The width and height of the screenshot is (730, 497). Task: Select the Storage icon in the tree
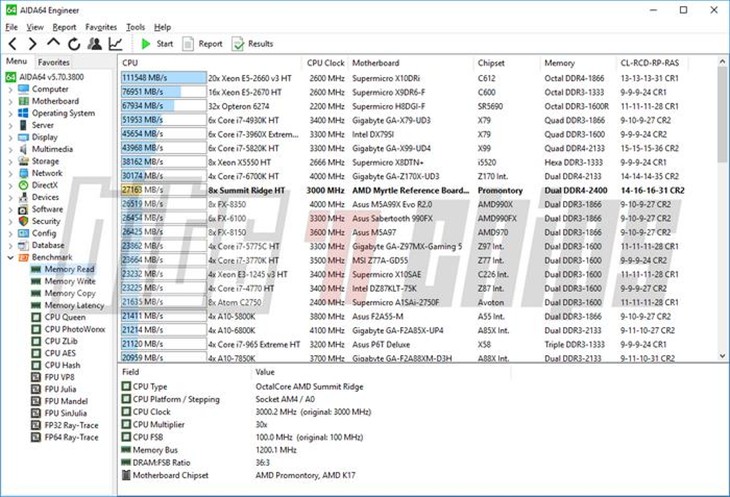(x=24, y=161)
